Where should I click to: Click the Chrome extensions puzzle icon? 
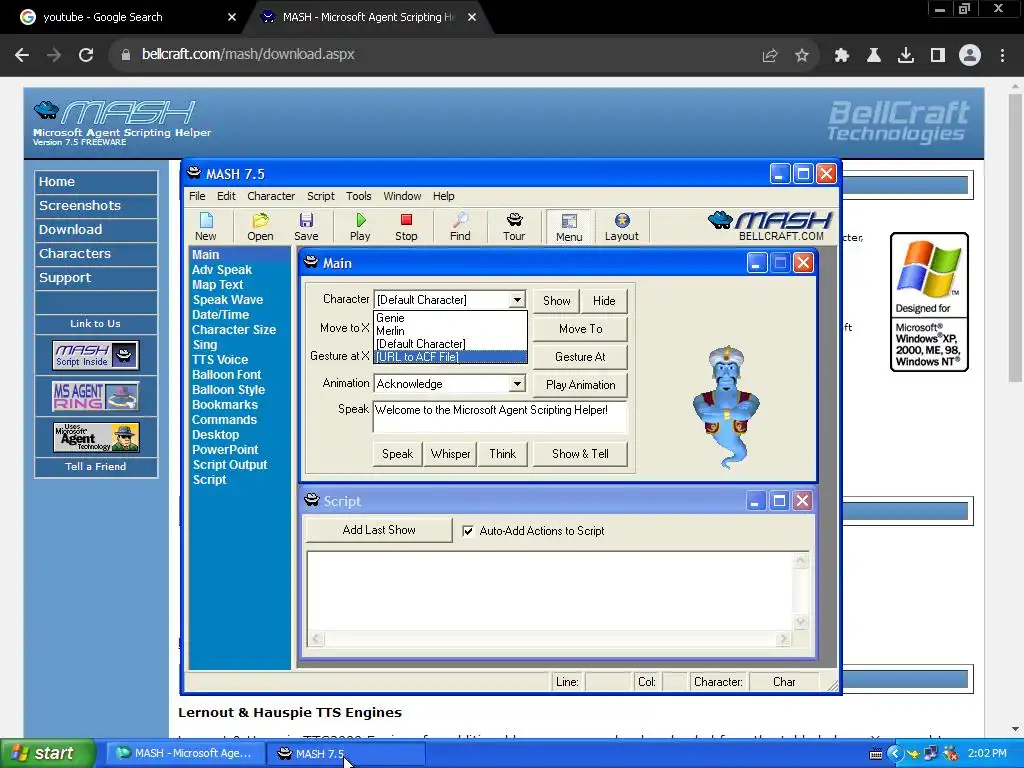tap(842, 56)
